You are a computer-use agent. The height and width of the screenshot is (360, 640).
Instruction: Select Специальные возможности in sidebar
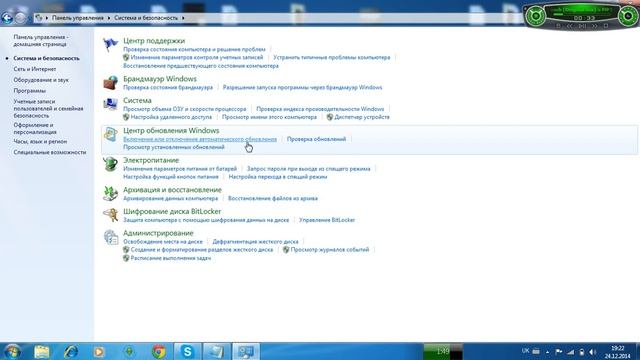(50, 152)
